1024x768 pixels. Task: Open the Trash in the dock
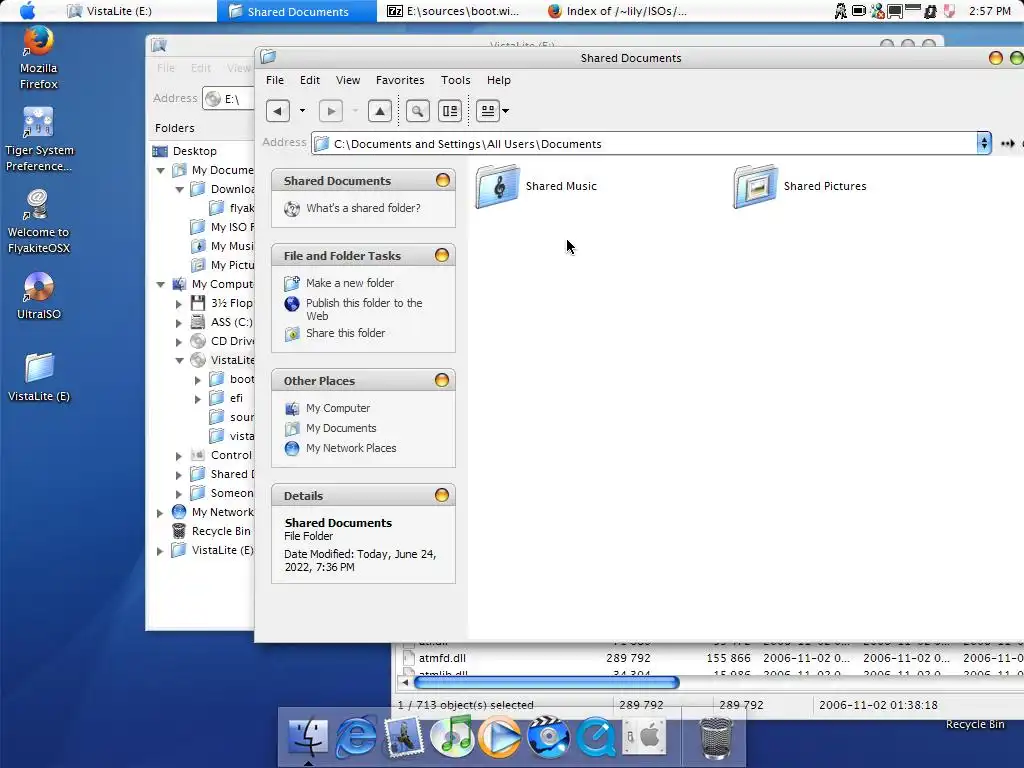(x=716, y=737)
